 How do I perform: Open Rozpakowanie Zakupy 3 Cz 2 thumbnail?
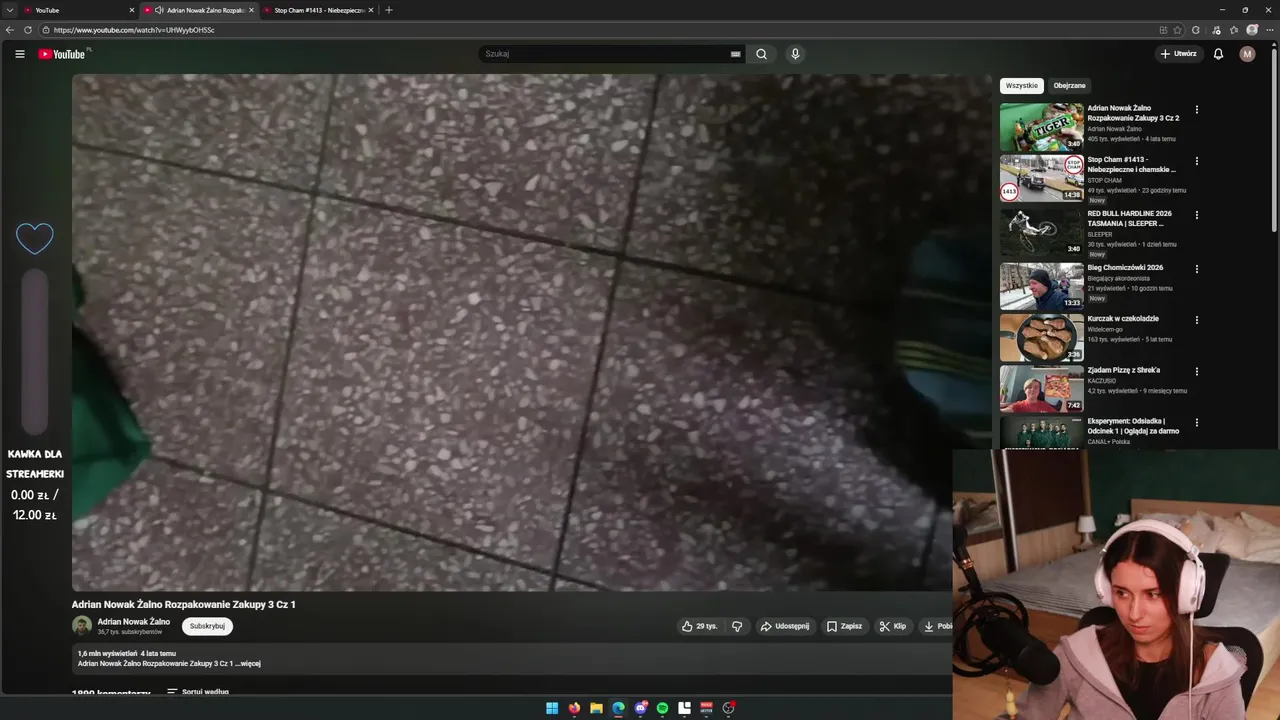click(1042, 127)
